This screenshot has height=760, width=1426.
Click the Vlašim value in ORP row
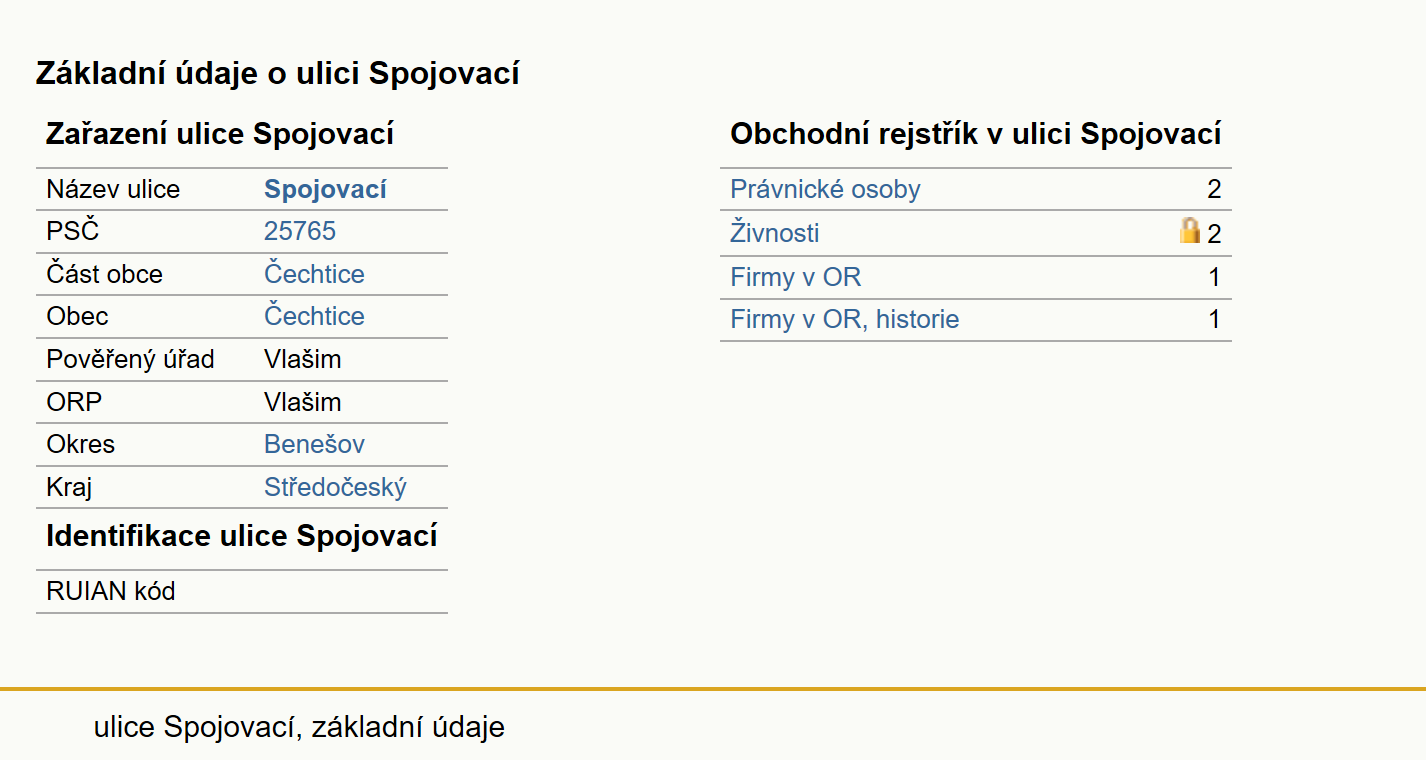click(303, 402)
